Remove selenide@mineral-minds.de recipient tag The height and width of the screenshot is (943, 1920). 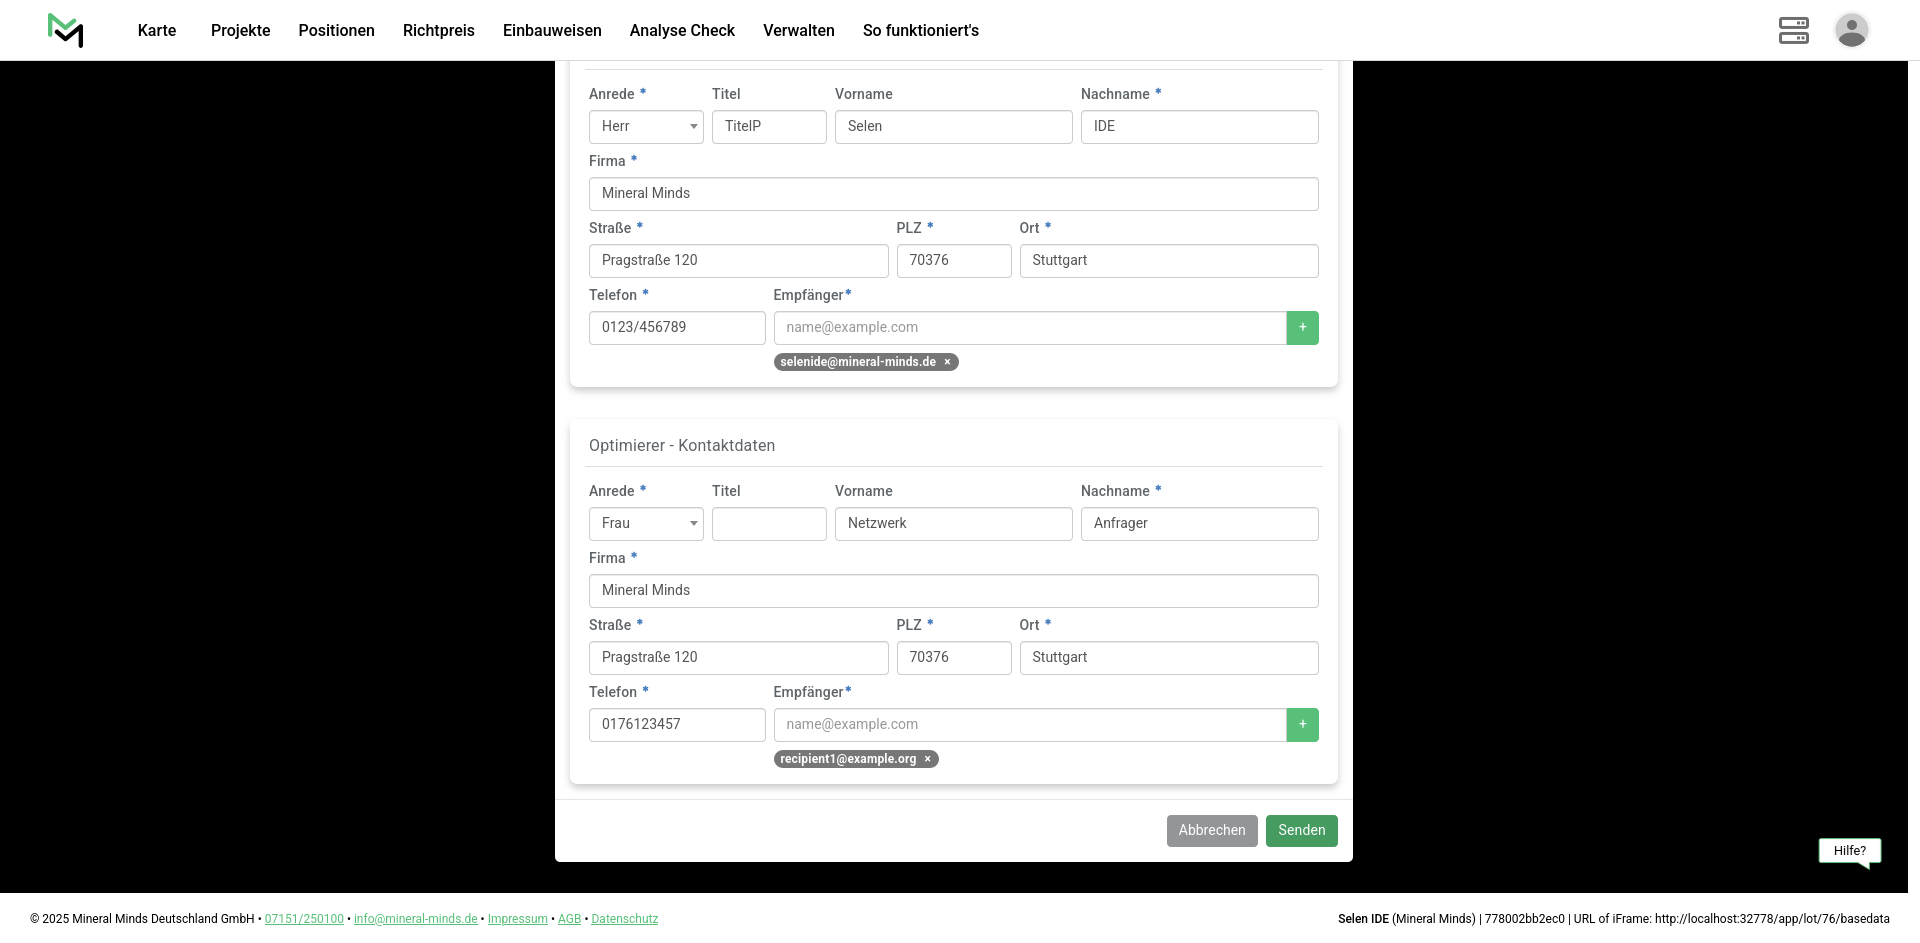[x=947, y=362]
